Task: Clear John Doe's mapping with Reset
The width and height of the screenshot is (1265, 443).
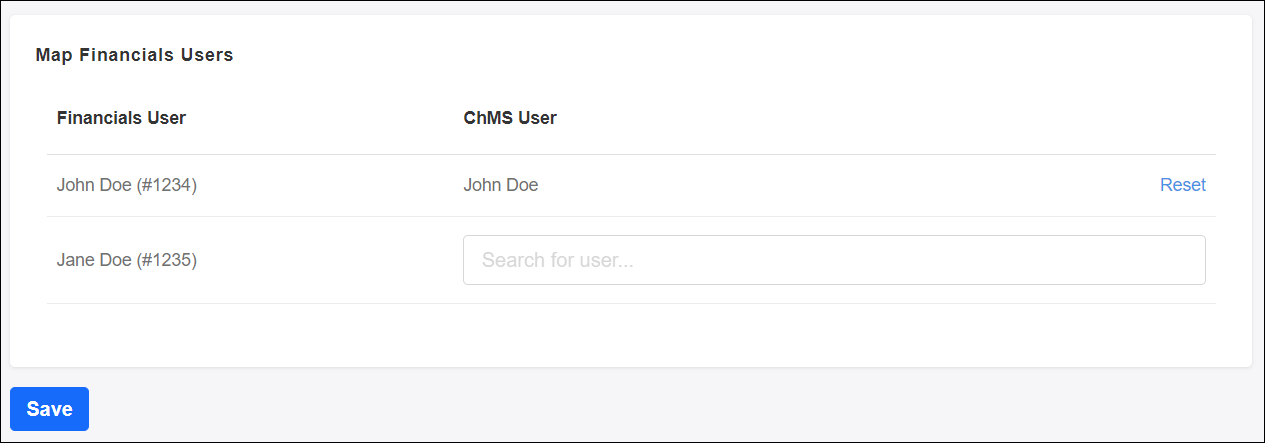Action: click(1182, 185)
